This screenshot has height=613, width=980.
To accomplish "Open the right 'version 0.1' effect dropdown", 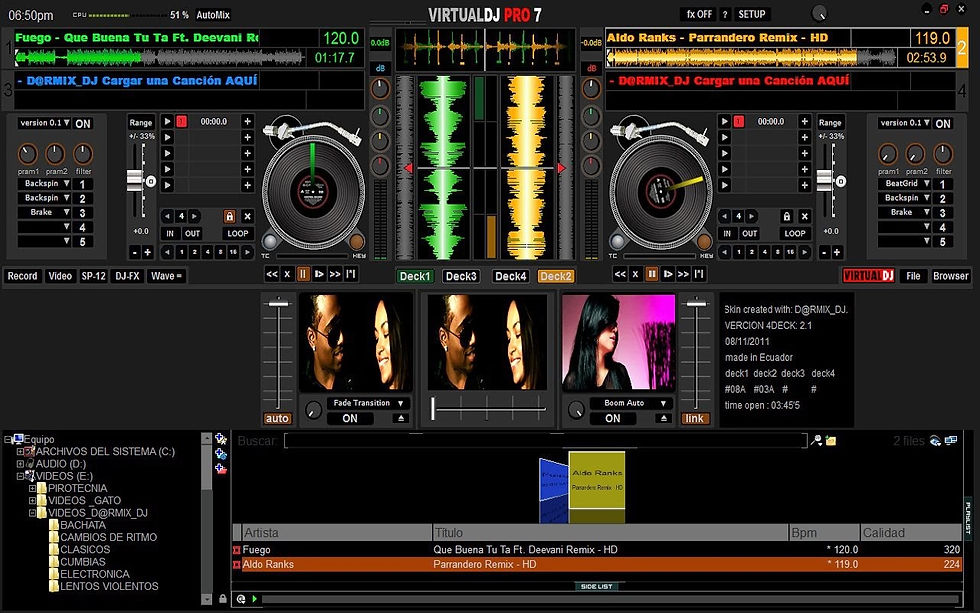I will 904,123.
